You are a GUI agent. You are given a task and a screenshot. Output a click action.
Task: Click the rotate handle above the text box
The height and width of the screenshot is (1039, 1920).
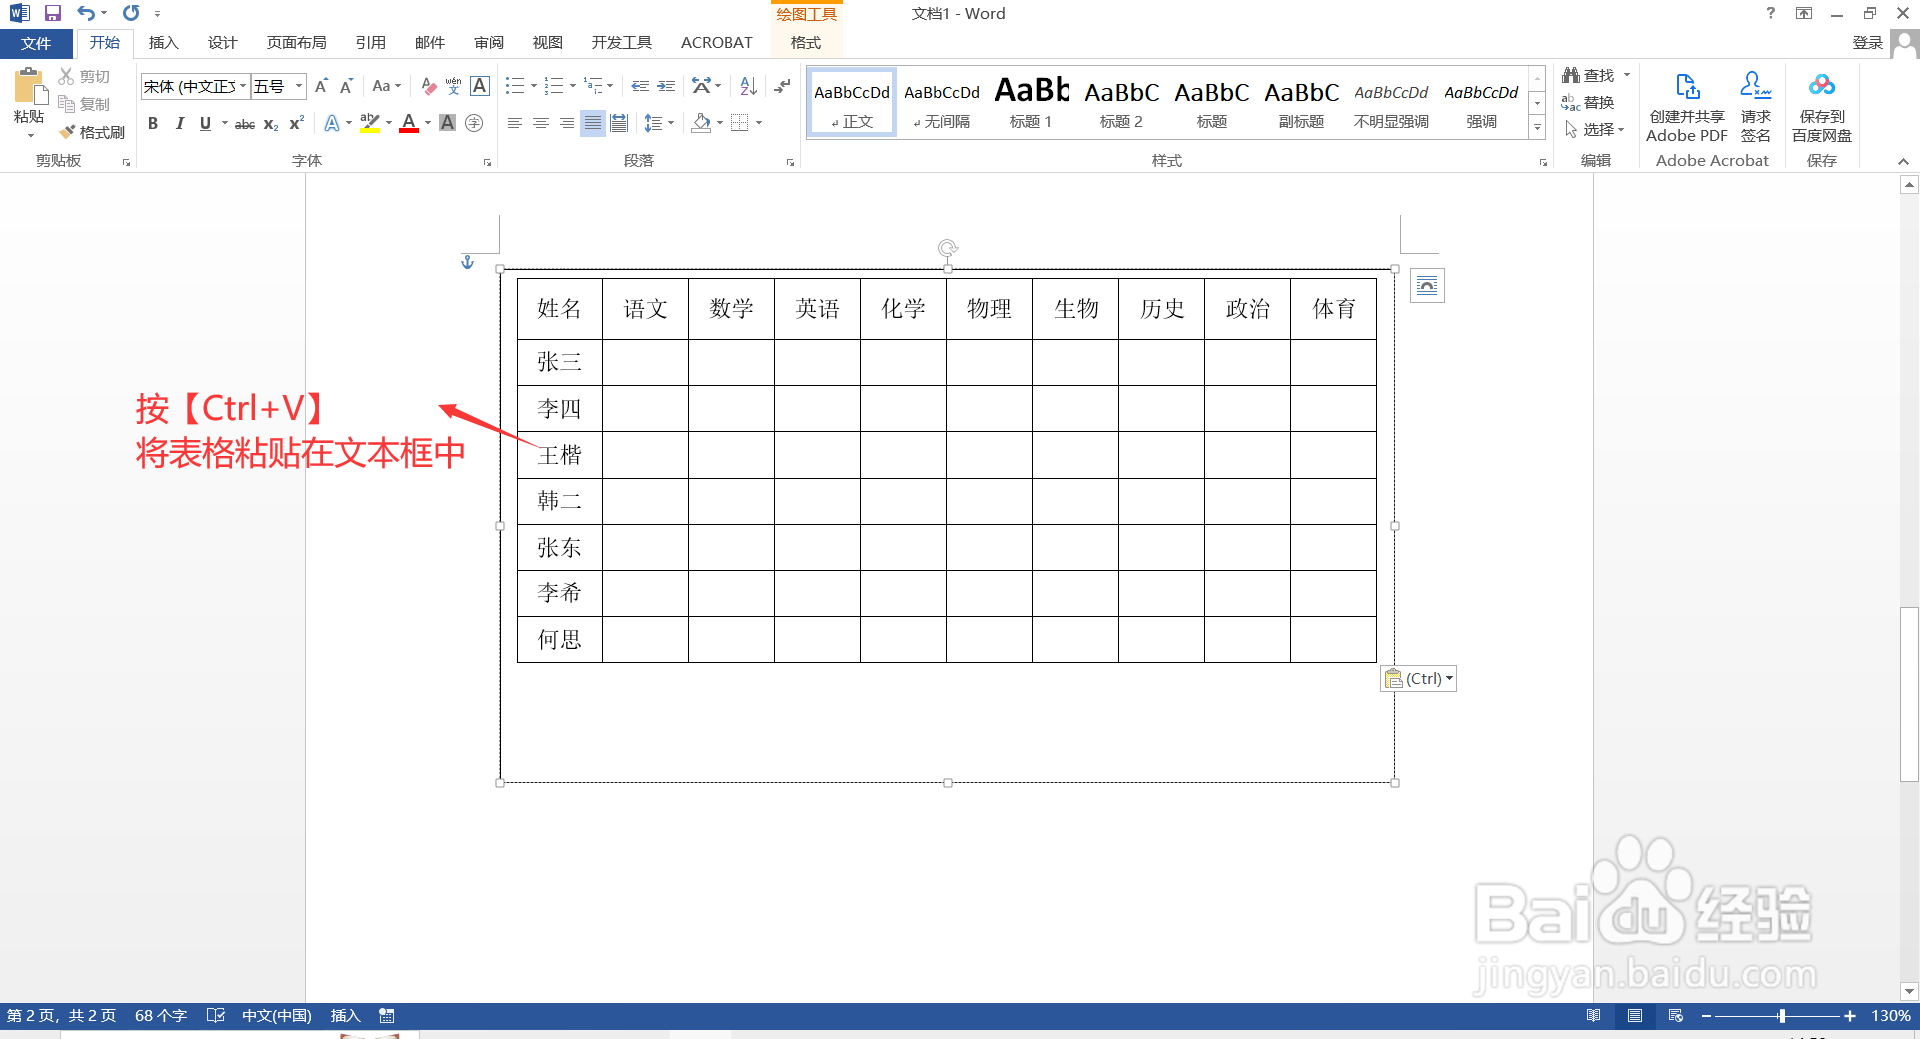click(x=948, y=247)
